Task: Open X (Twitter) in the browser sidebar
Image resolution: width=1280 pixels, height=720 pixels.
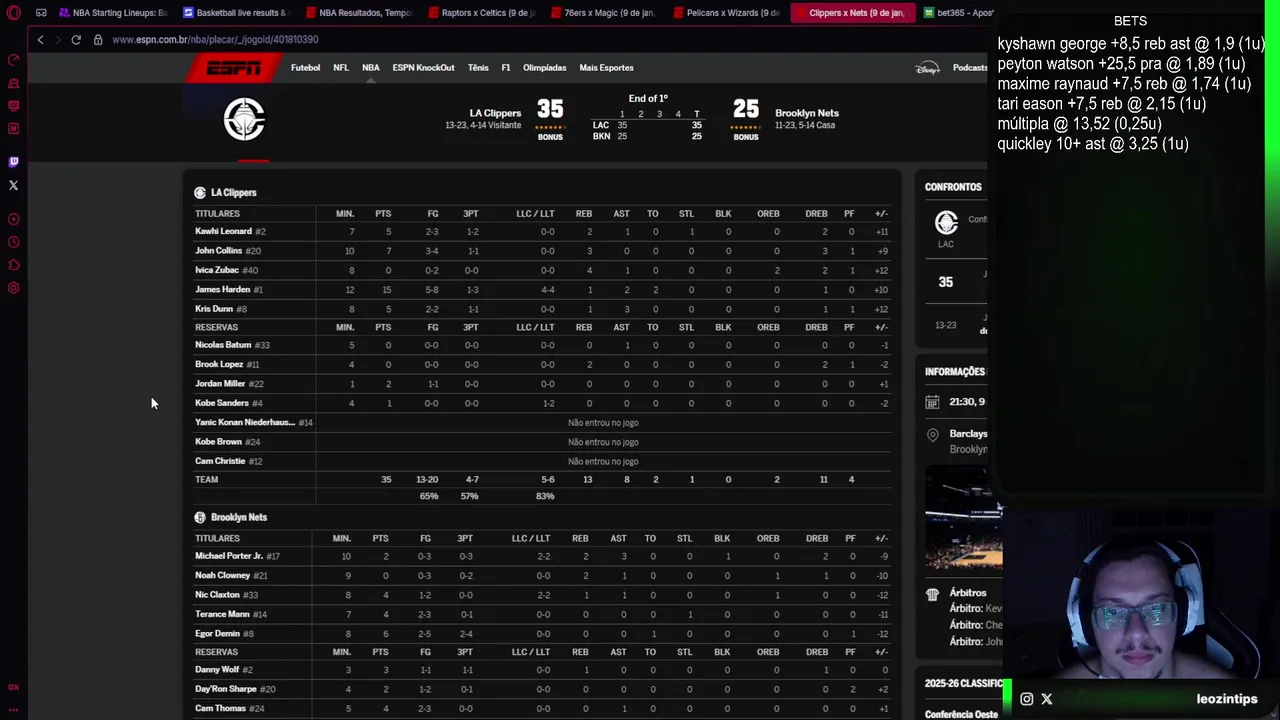Action: pos(13,185)
